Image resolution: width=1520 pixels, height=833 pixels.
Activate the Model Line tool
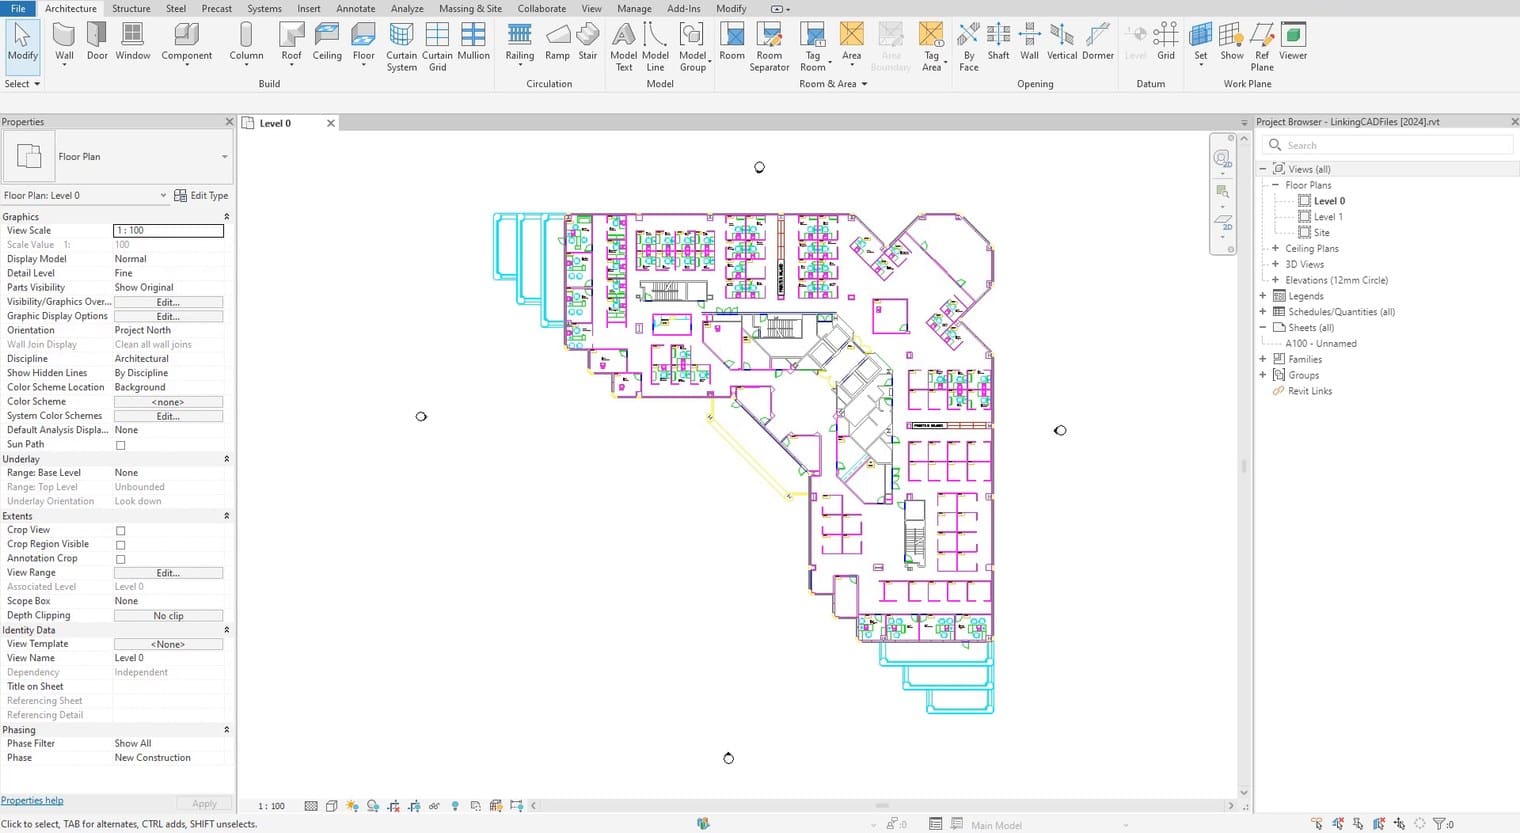[655, 47]
